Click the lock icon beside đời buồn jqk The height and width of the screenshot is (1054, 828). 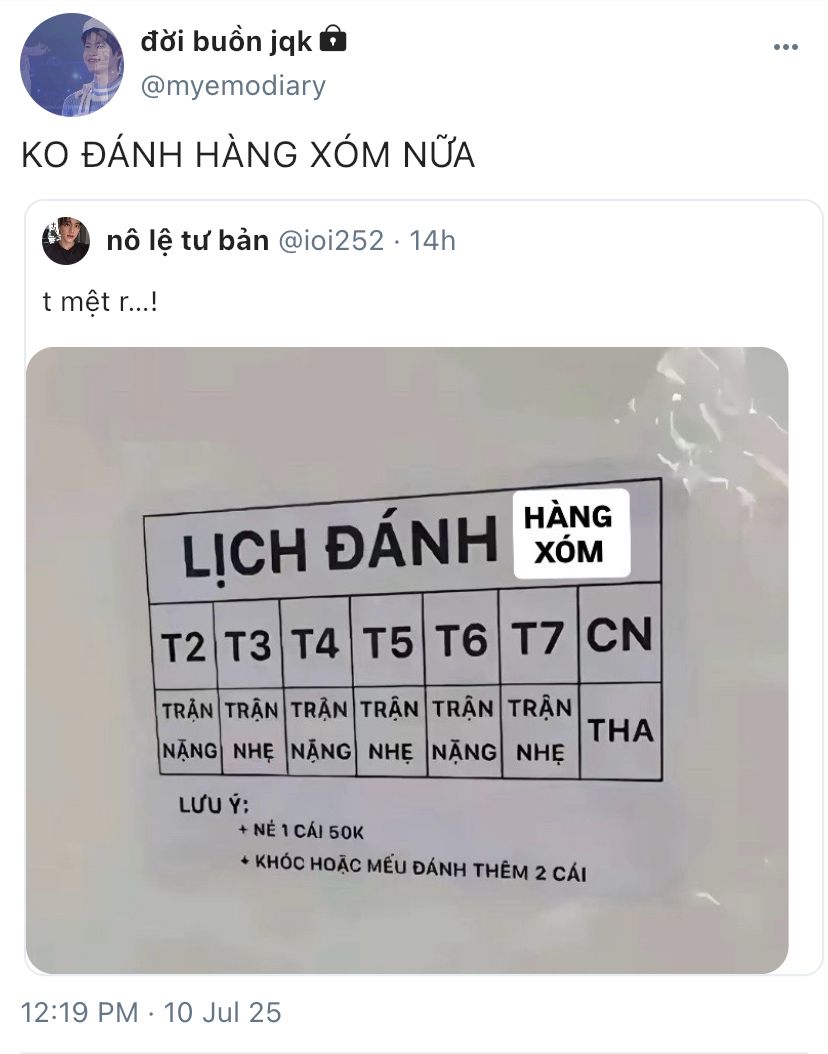(333, 39)
